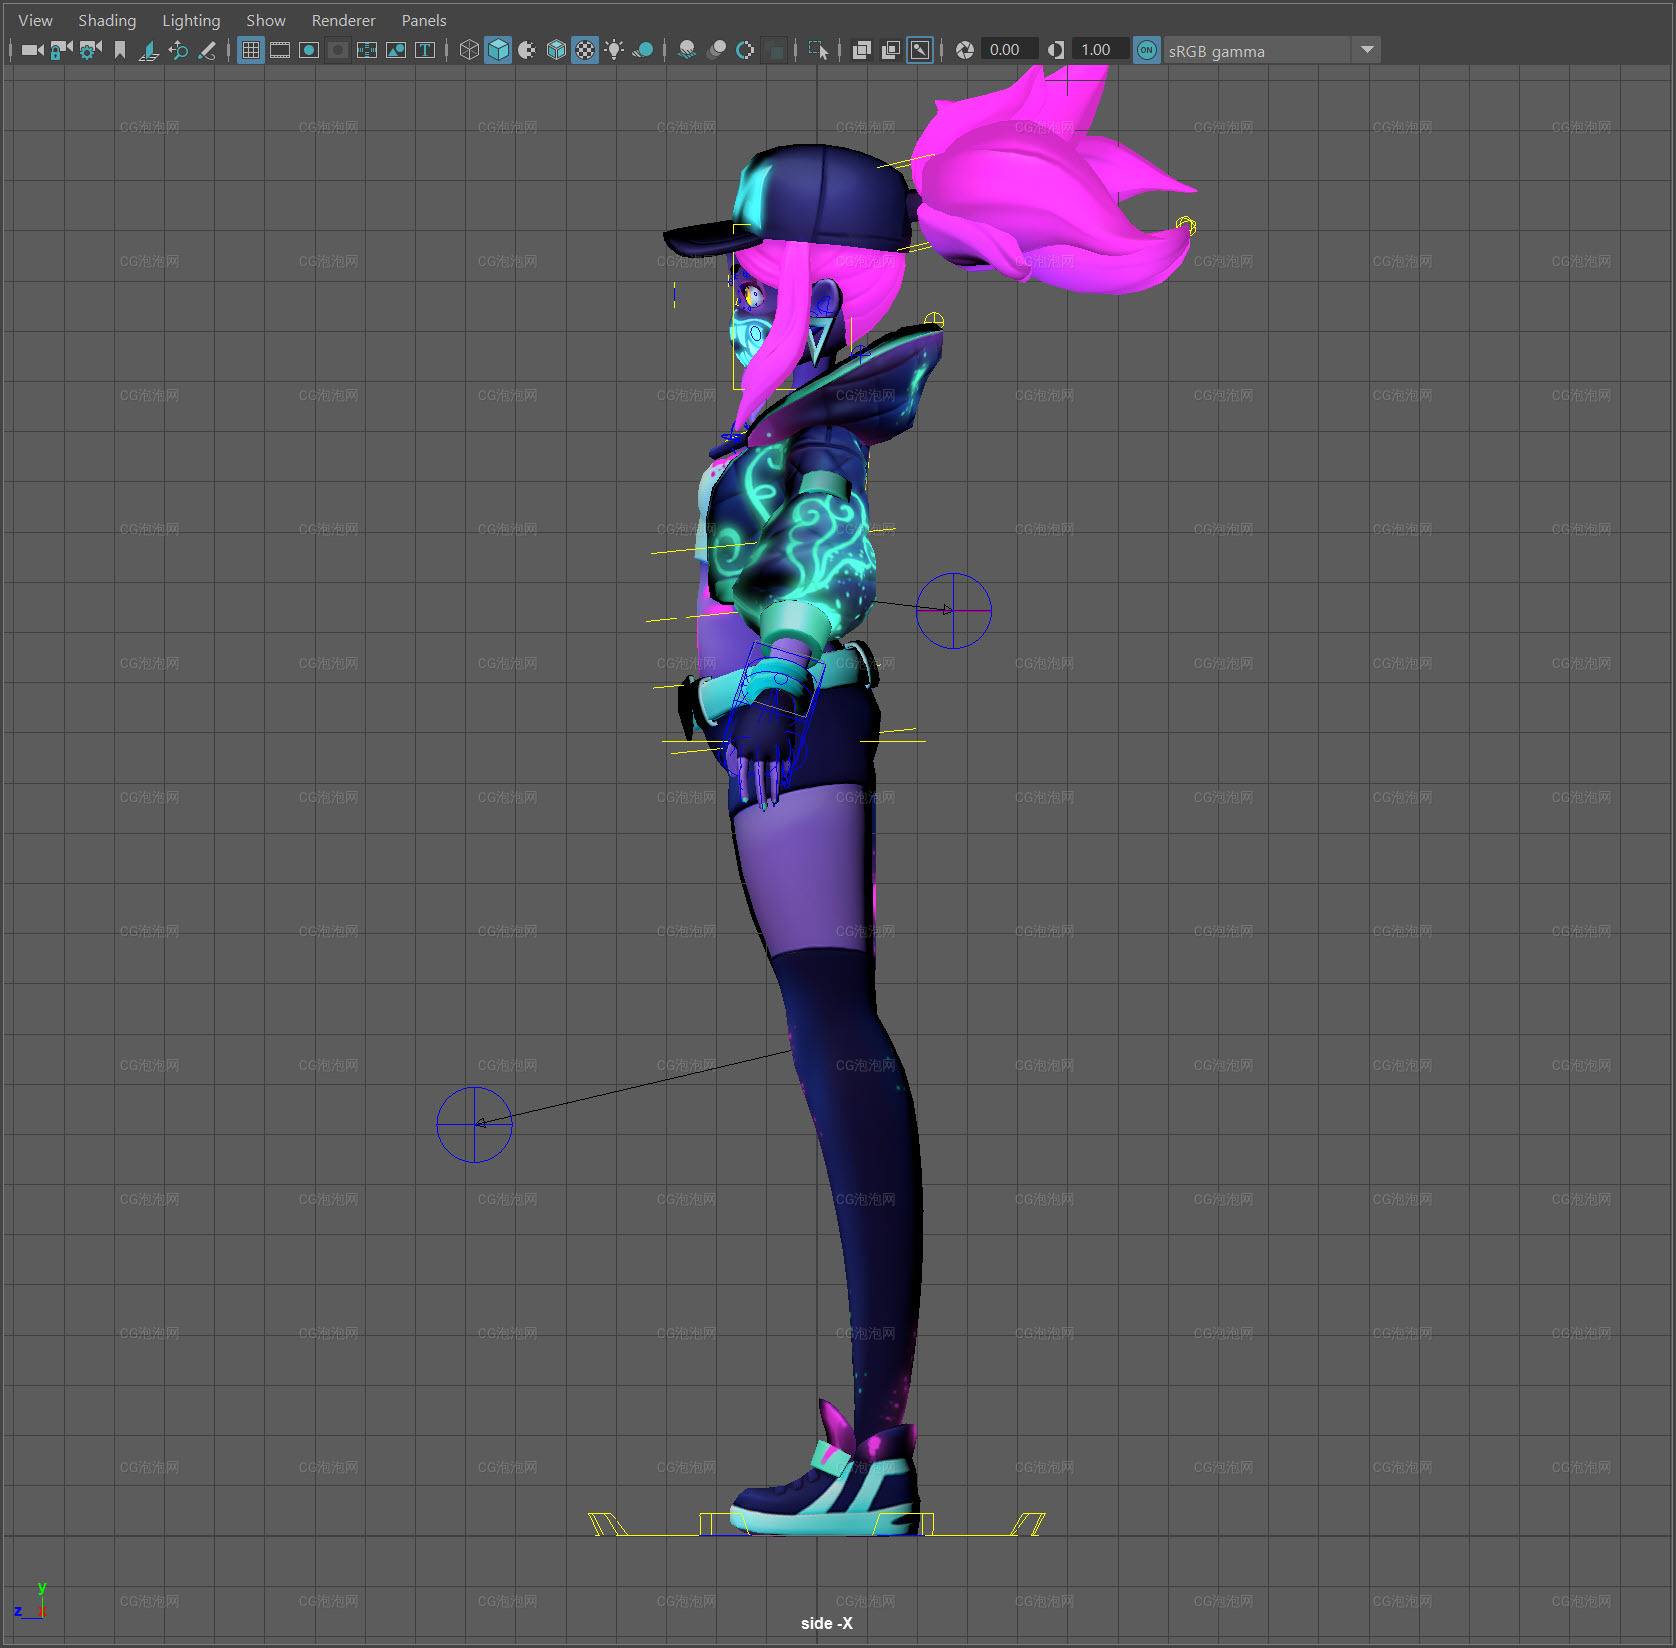Open the Show menu
Image resolution: width=1676 pixels, height=1648 pixels.
pyautogui.click(x=266, y=20)
